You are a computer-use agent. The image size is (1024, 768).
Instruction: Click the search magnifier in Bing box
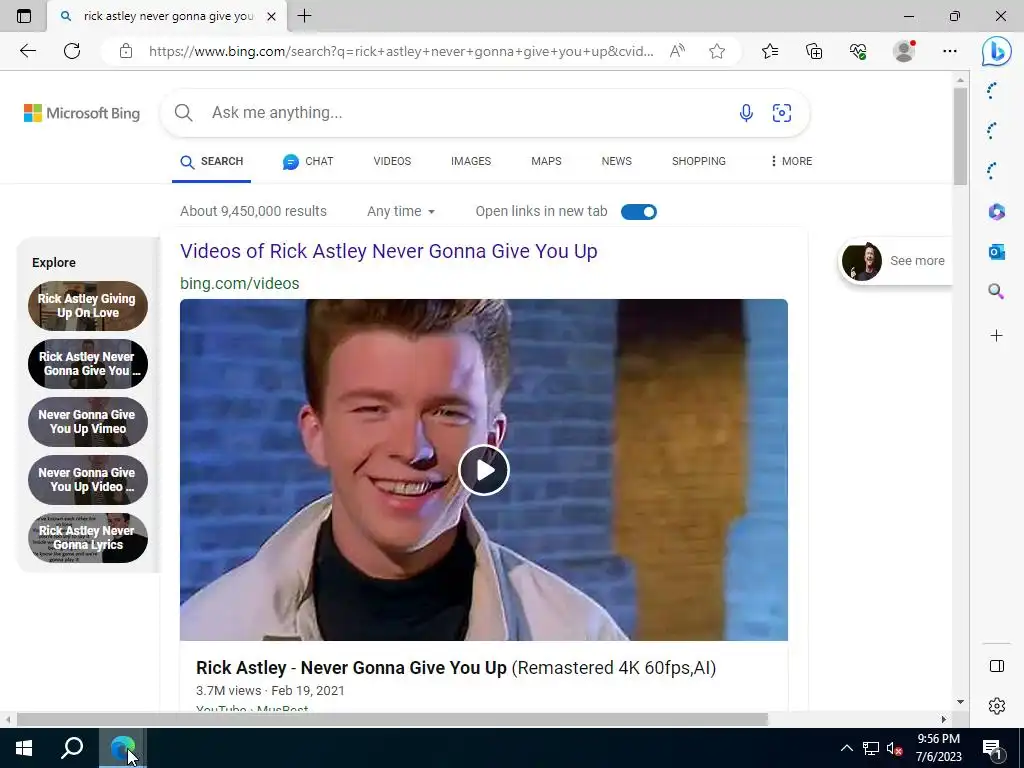[x=184, y=113]
